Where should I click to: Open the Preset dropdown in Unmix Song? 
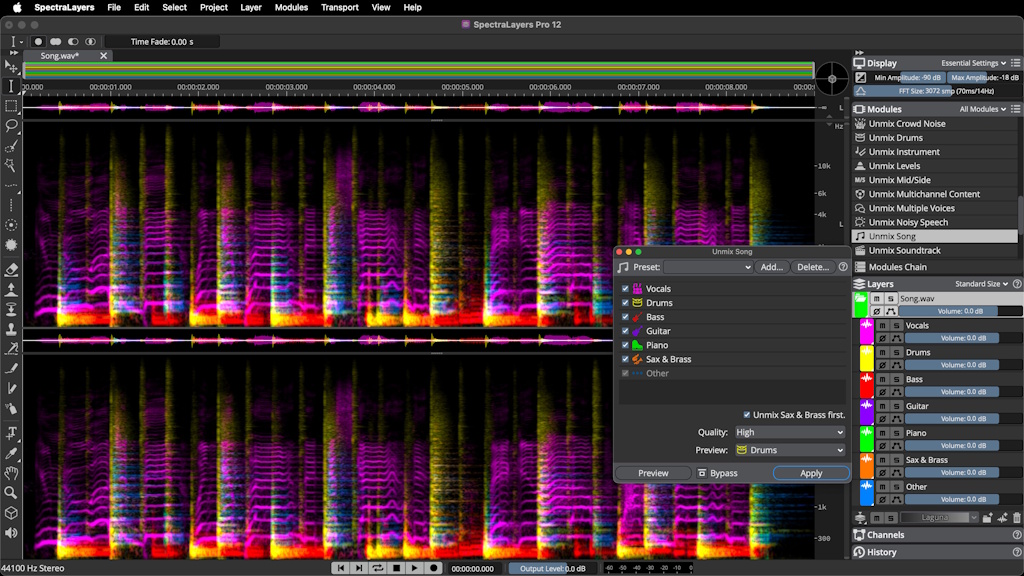pyautogui.click(x=708, y=266)
